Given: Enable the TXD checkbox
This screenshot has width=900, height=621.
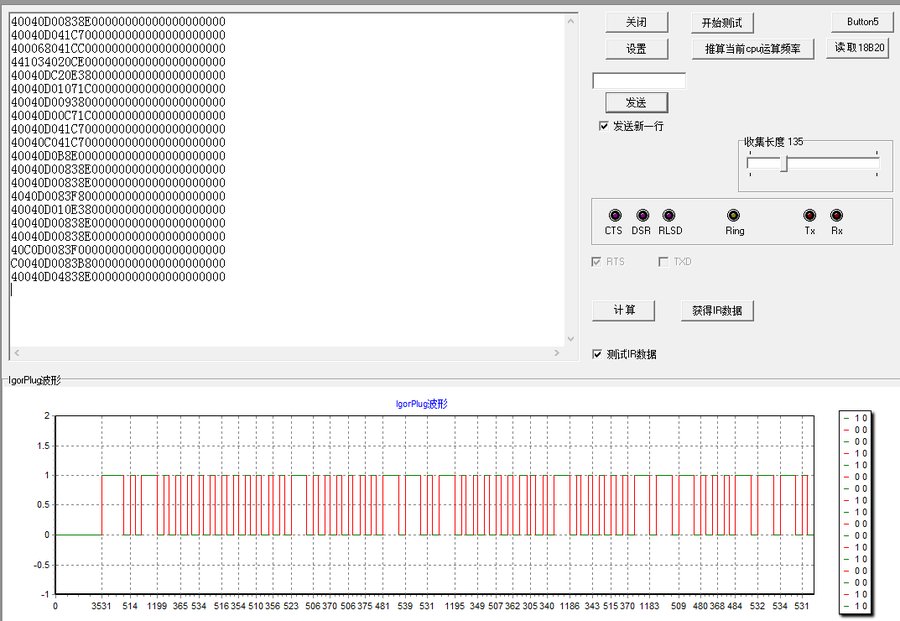Looking at the screenshot, I should pos(664,261).
